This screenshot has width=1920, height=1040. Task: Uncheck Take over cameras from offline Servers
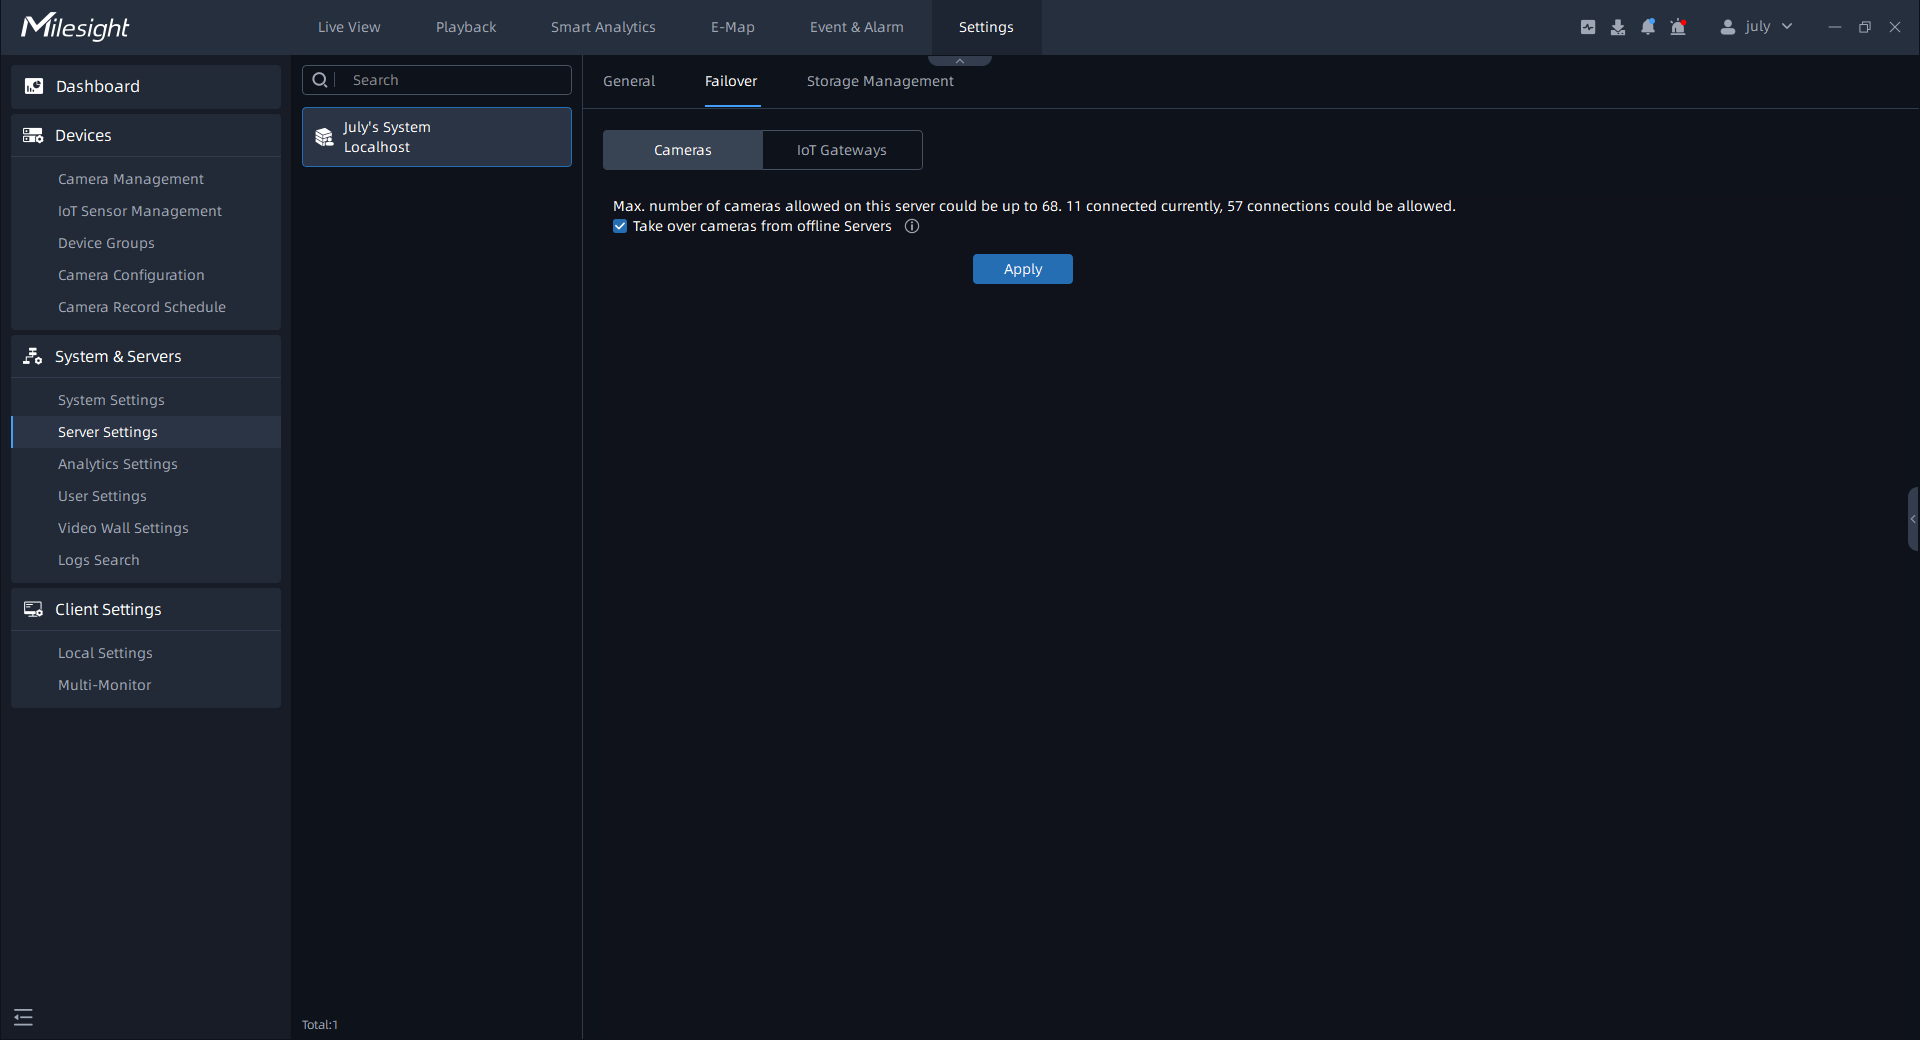pyautogui.click(x=620, y=227)
